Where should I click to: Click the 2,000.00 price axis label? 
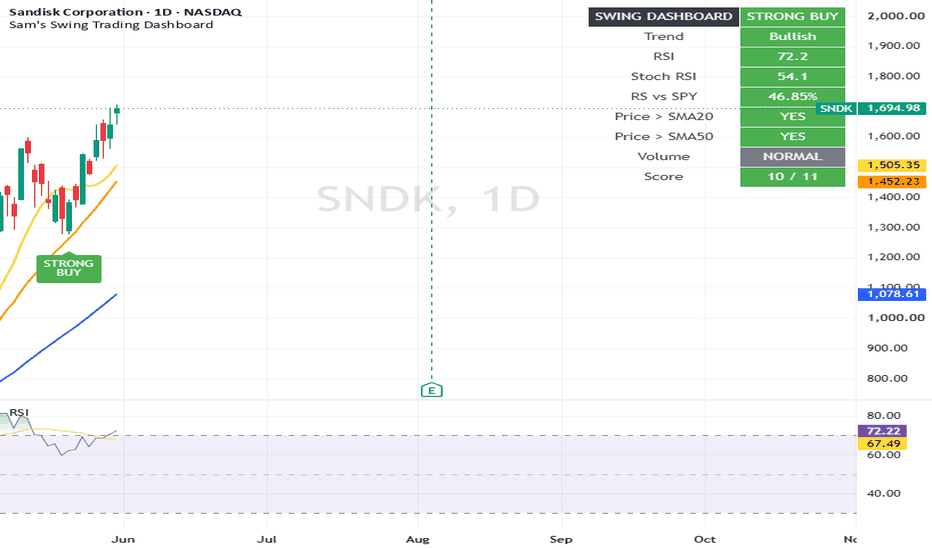click(x=896, y=16)
